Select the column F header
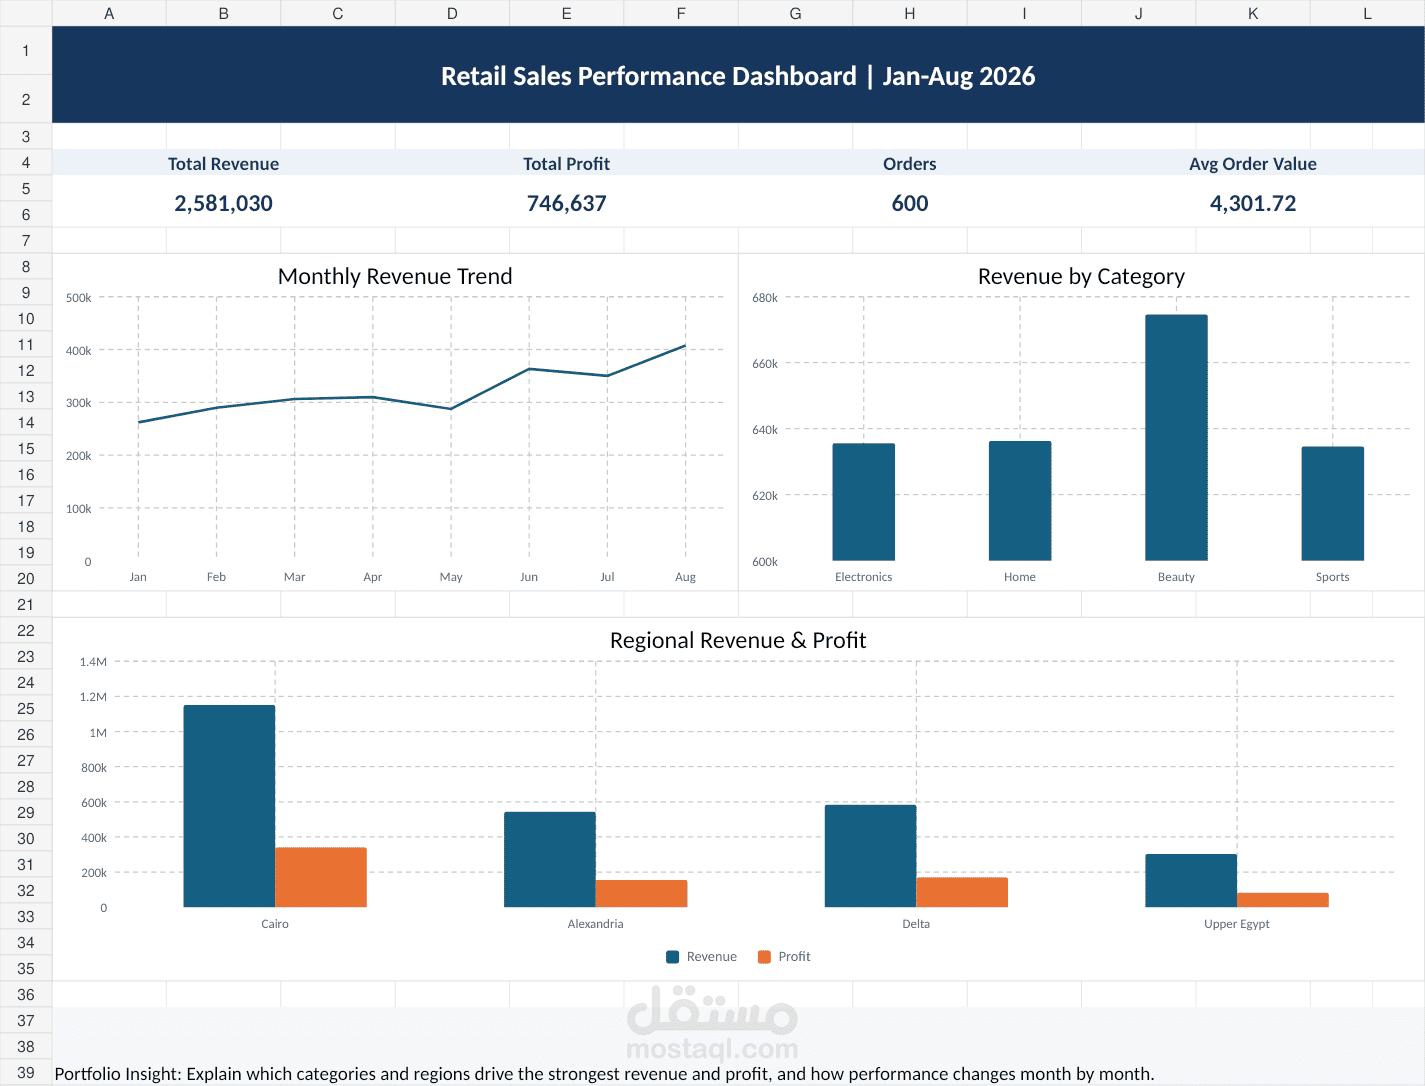The width and height of the screenshot is (1425, 1086). pos(681,13)
